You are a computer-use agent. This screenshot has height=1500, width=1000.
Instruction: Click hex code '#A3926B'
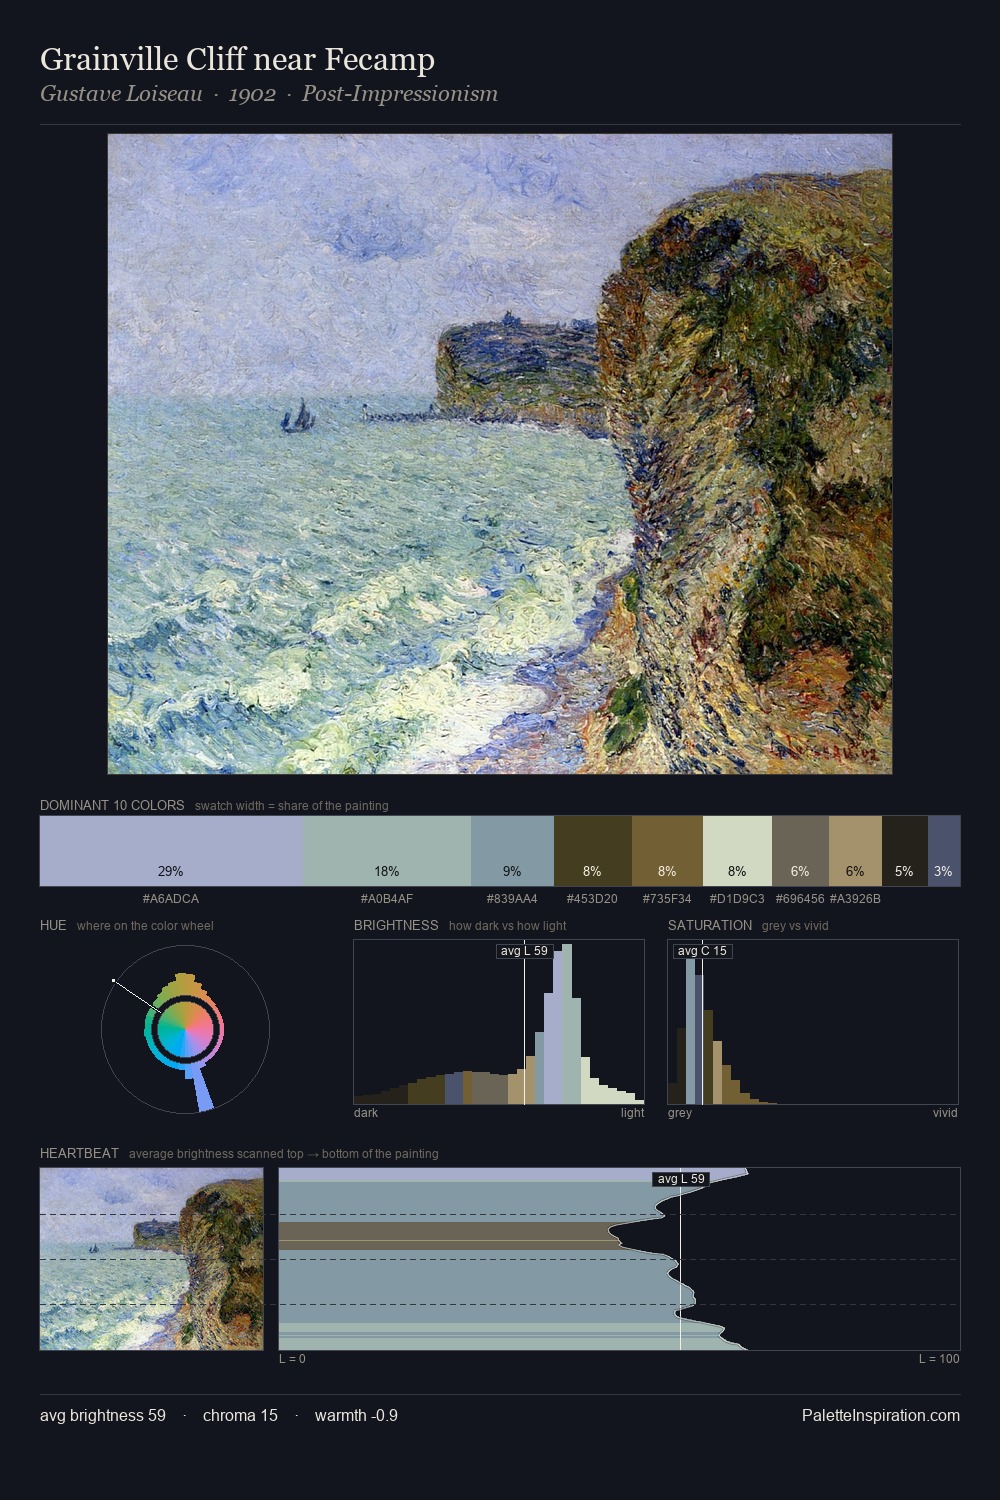855,898
